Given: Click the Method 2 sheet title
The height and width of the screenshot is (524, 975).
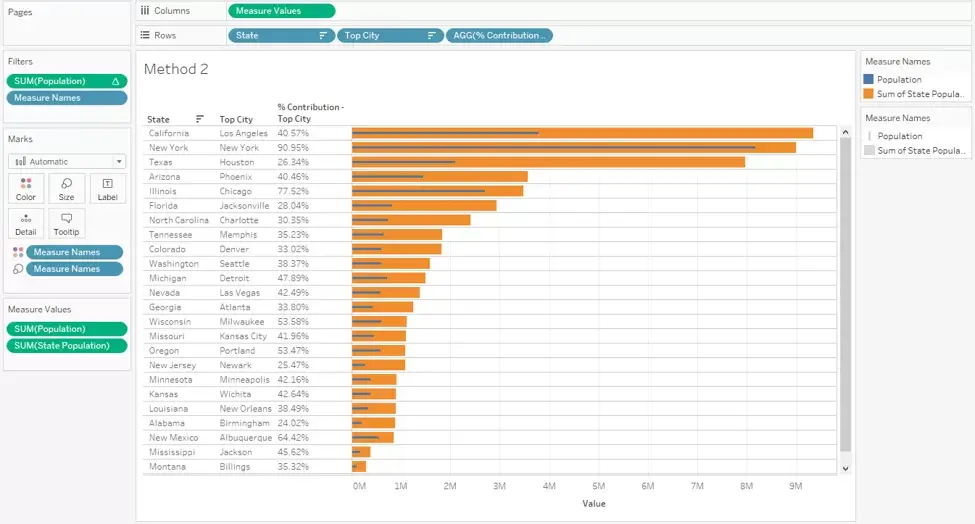Looking at the screenshot, I should [x=176, y=69].
